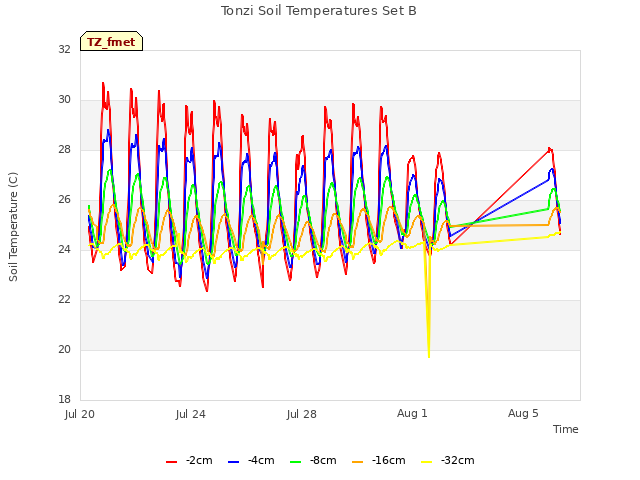640x480 pixels.
Task: Click the chart title Tonzi Soil Temperatures Set B
Action: pos(319,11)
